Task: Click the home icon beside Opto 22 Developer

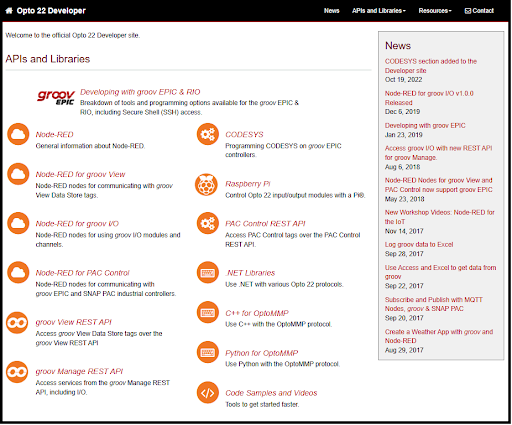Action: [9, 11]
